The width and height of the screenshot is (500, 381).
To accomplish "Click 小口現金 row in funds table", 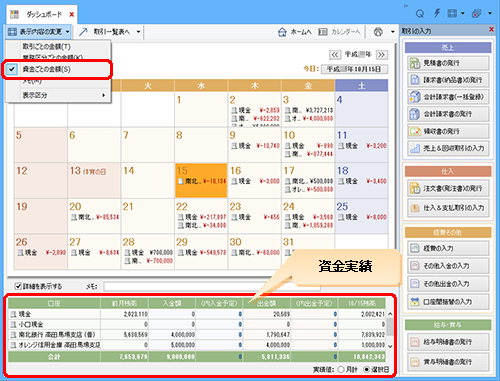I will point(197,324).
